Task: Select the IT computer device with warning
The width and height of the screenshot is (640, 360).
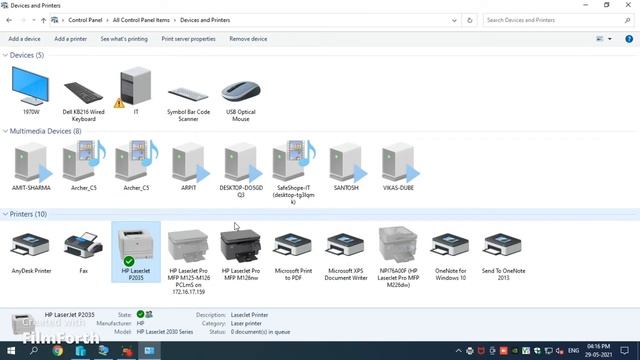Action: point(136,91)
